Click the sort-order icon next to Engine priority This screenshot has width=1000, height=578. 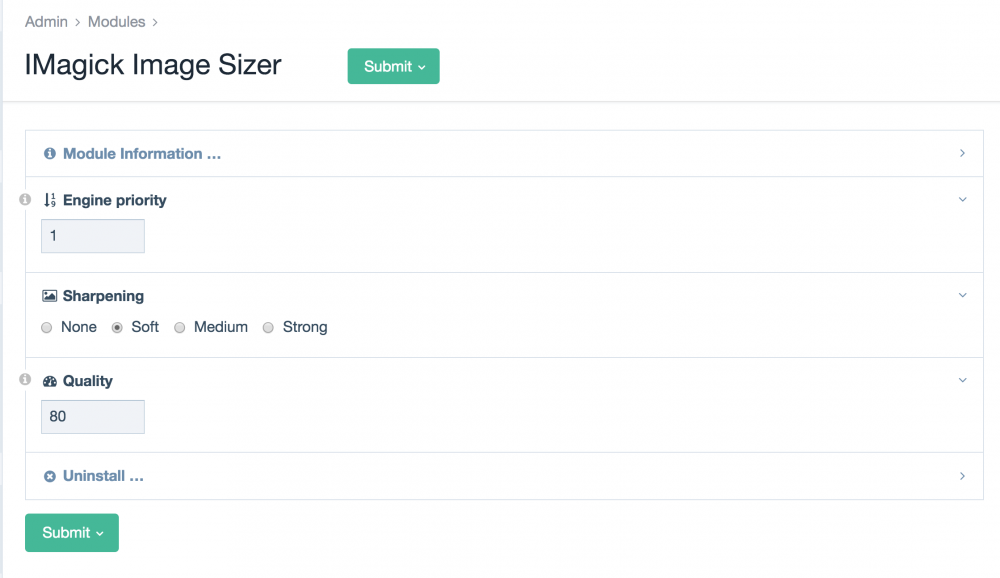coord(50,200)
